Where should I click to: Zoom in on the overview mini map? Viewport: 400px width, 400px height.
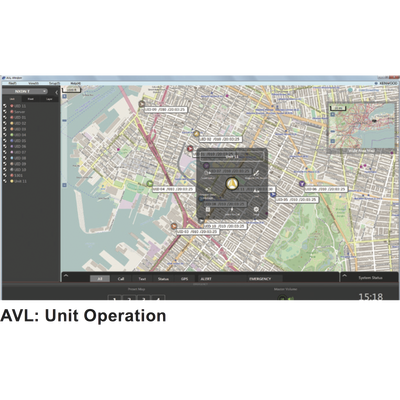[332, 114]
